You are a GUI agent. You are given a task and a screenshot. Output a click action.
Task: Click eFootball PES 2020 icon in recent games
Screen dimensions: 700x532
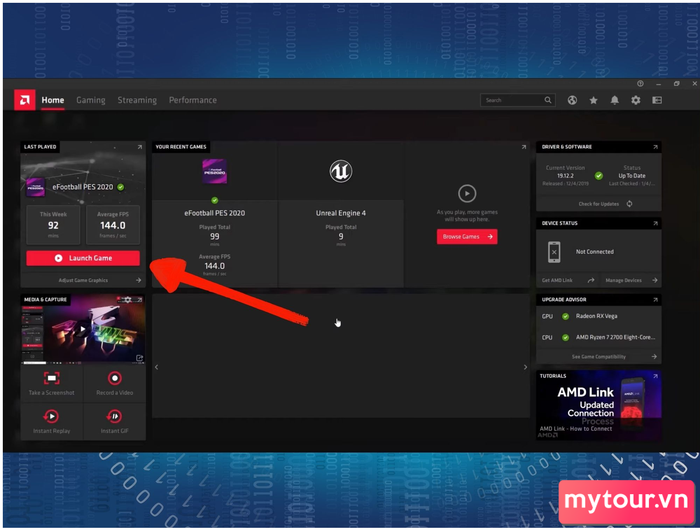tap(215, 171)
